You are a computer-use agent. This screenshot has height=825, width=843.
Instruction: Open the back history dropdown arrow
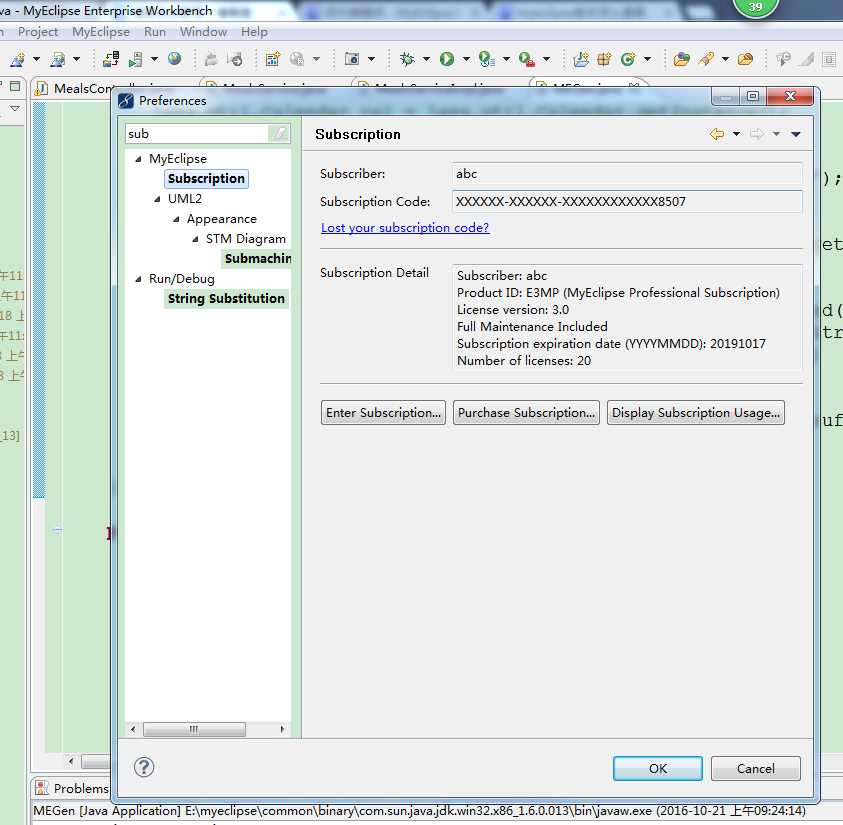pos(737,134)
